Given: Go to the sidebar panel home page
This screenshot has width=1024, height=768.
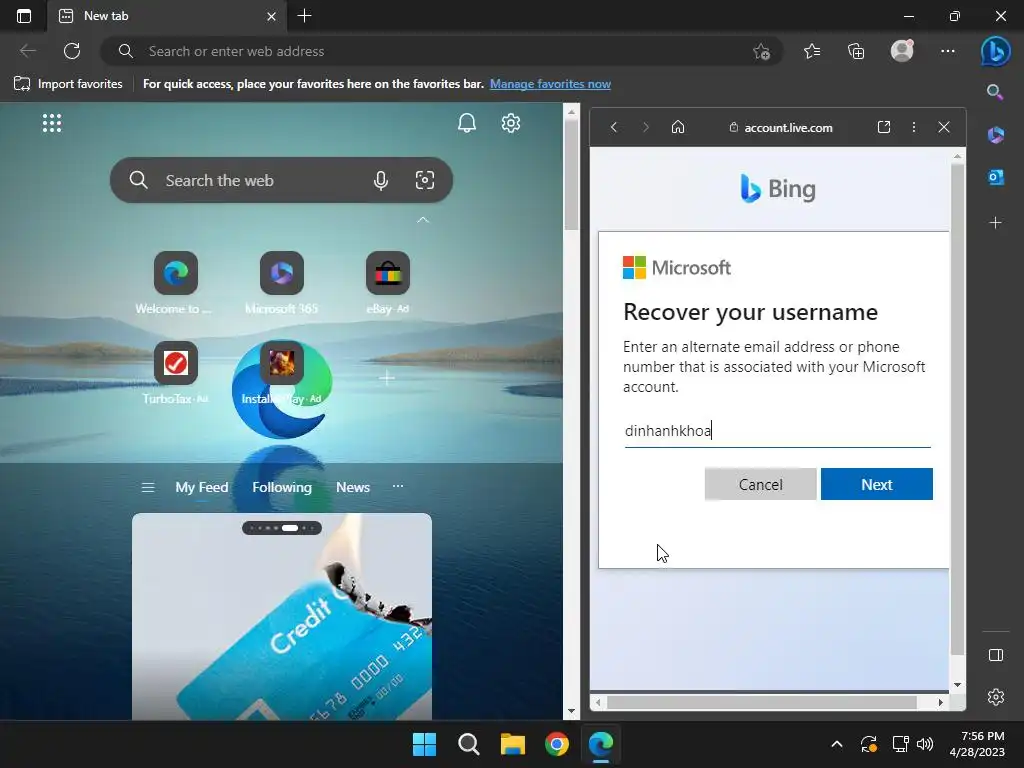Looking at the screenshot, I should [678, 127].
